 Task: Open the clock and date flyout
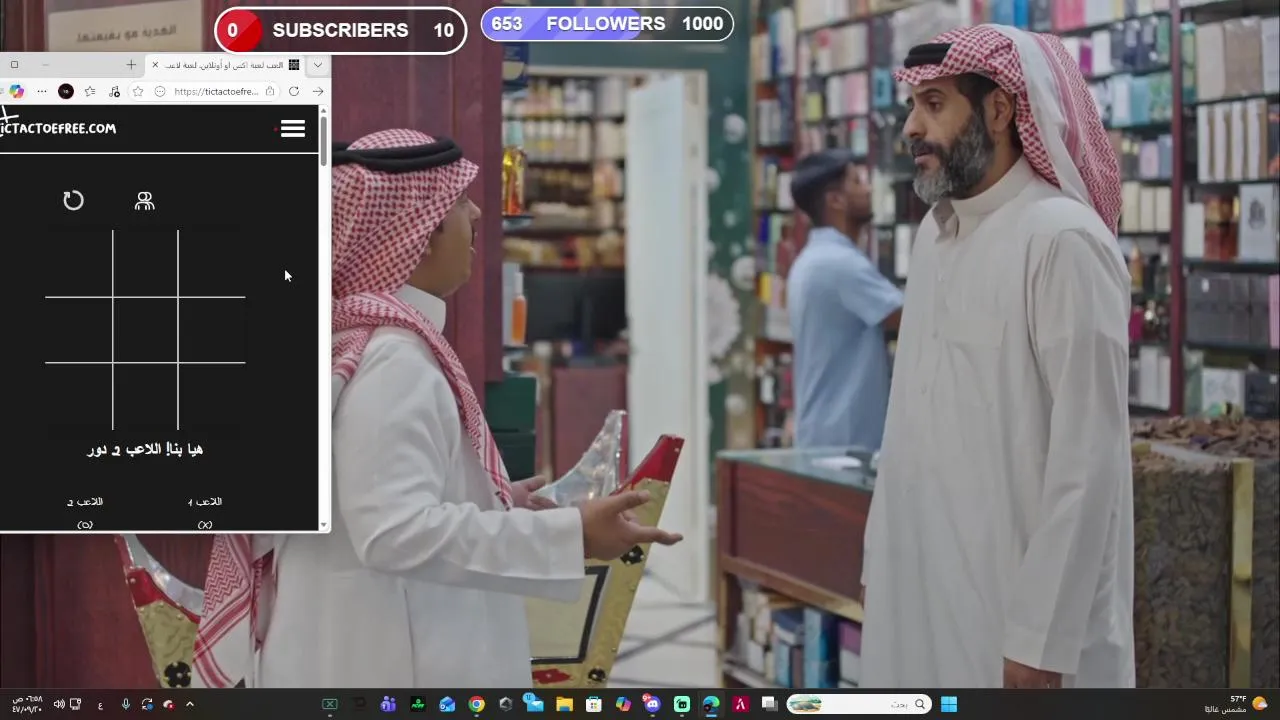(27, 704)
